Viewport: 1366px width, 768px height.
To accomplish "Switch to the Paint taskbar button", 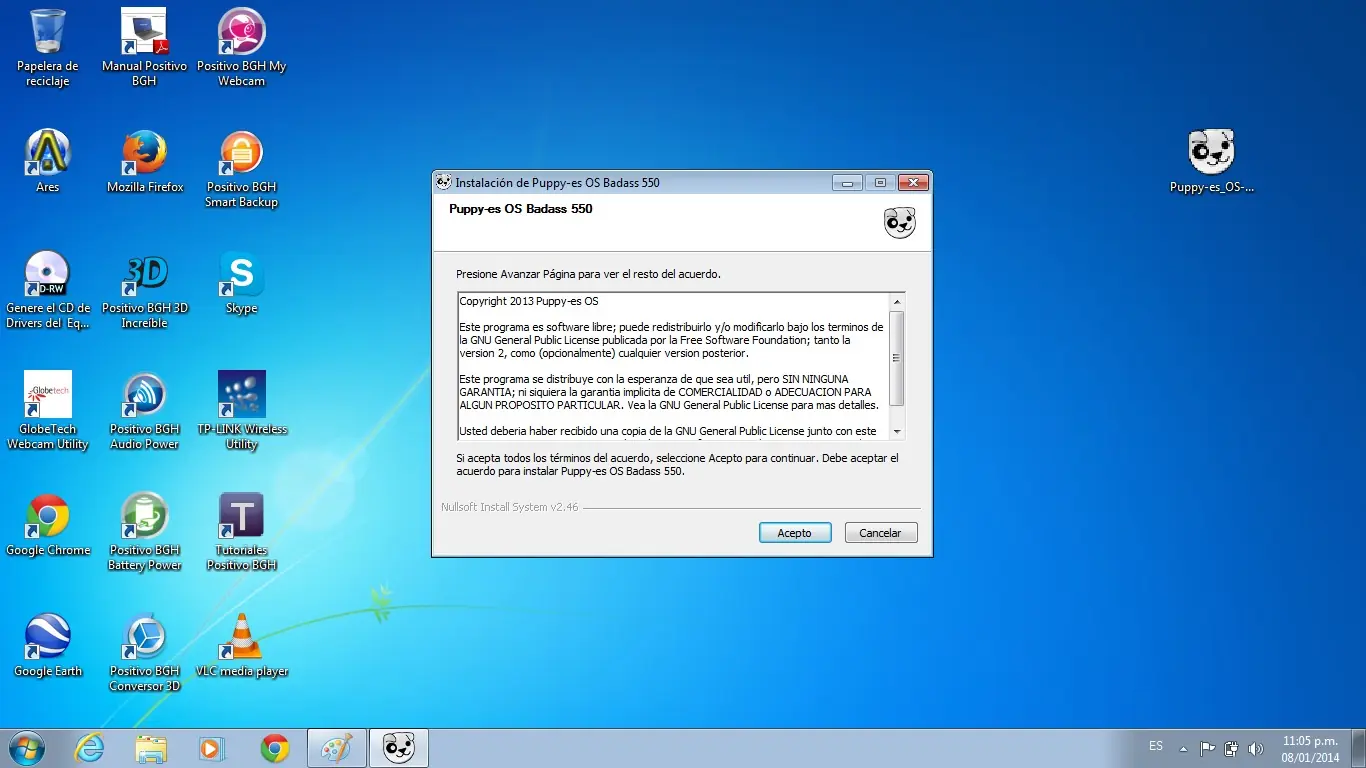I will pyautogui.click(x=337, y=748).
